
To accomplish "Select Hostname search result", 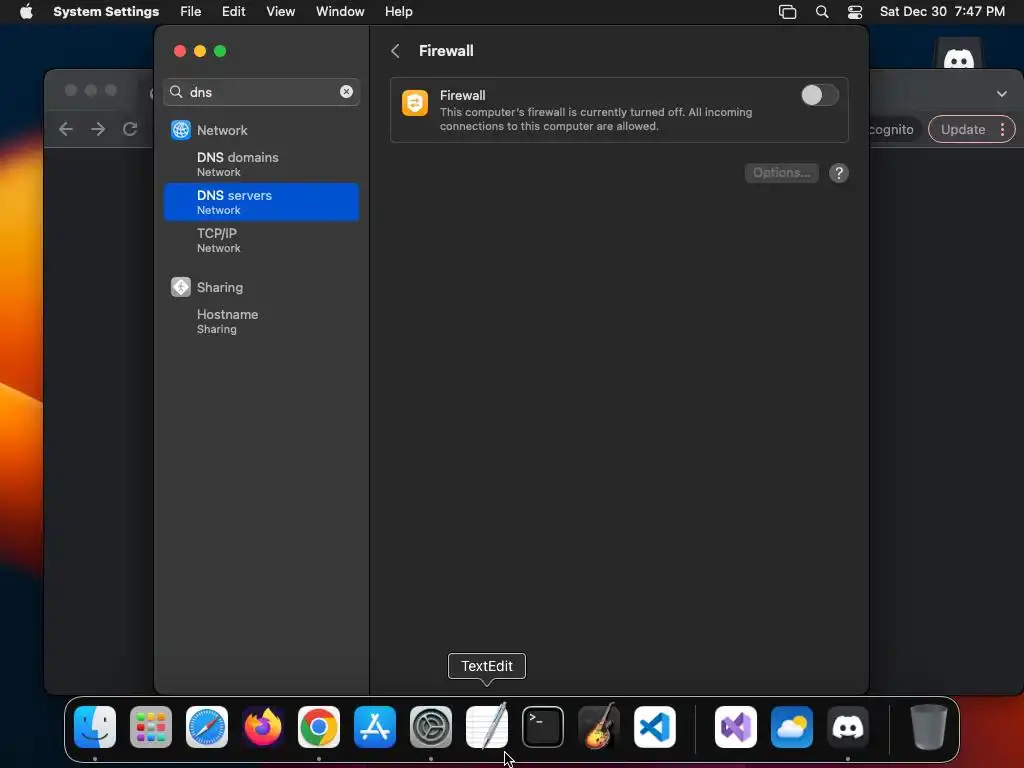I will pyautogui.click(x=261, y=321).
